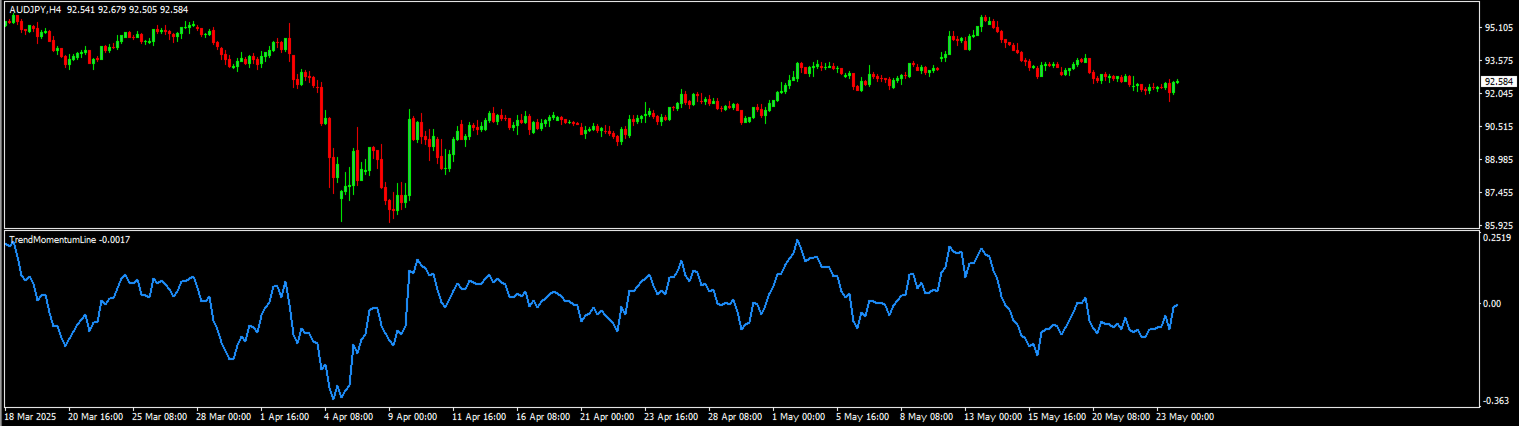Select the TrendMomentumLine -0.0017 indicator label
Screen dimensions: 1519x426
pos(69,239)
